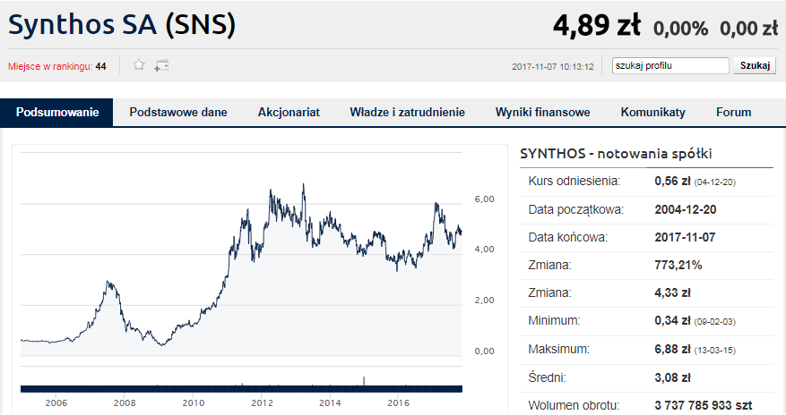Viewport: 786px width, 415px height.
Task: Click the 2012 label on chart axis
Action: [262, 402]
